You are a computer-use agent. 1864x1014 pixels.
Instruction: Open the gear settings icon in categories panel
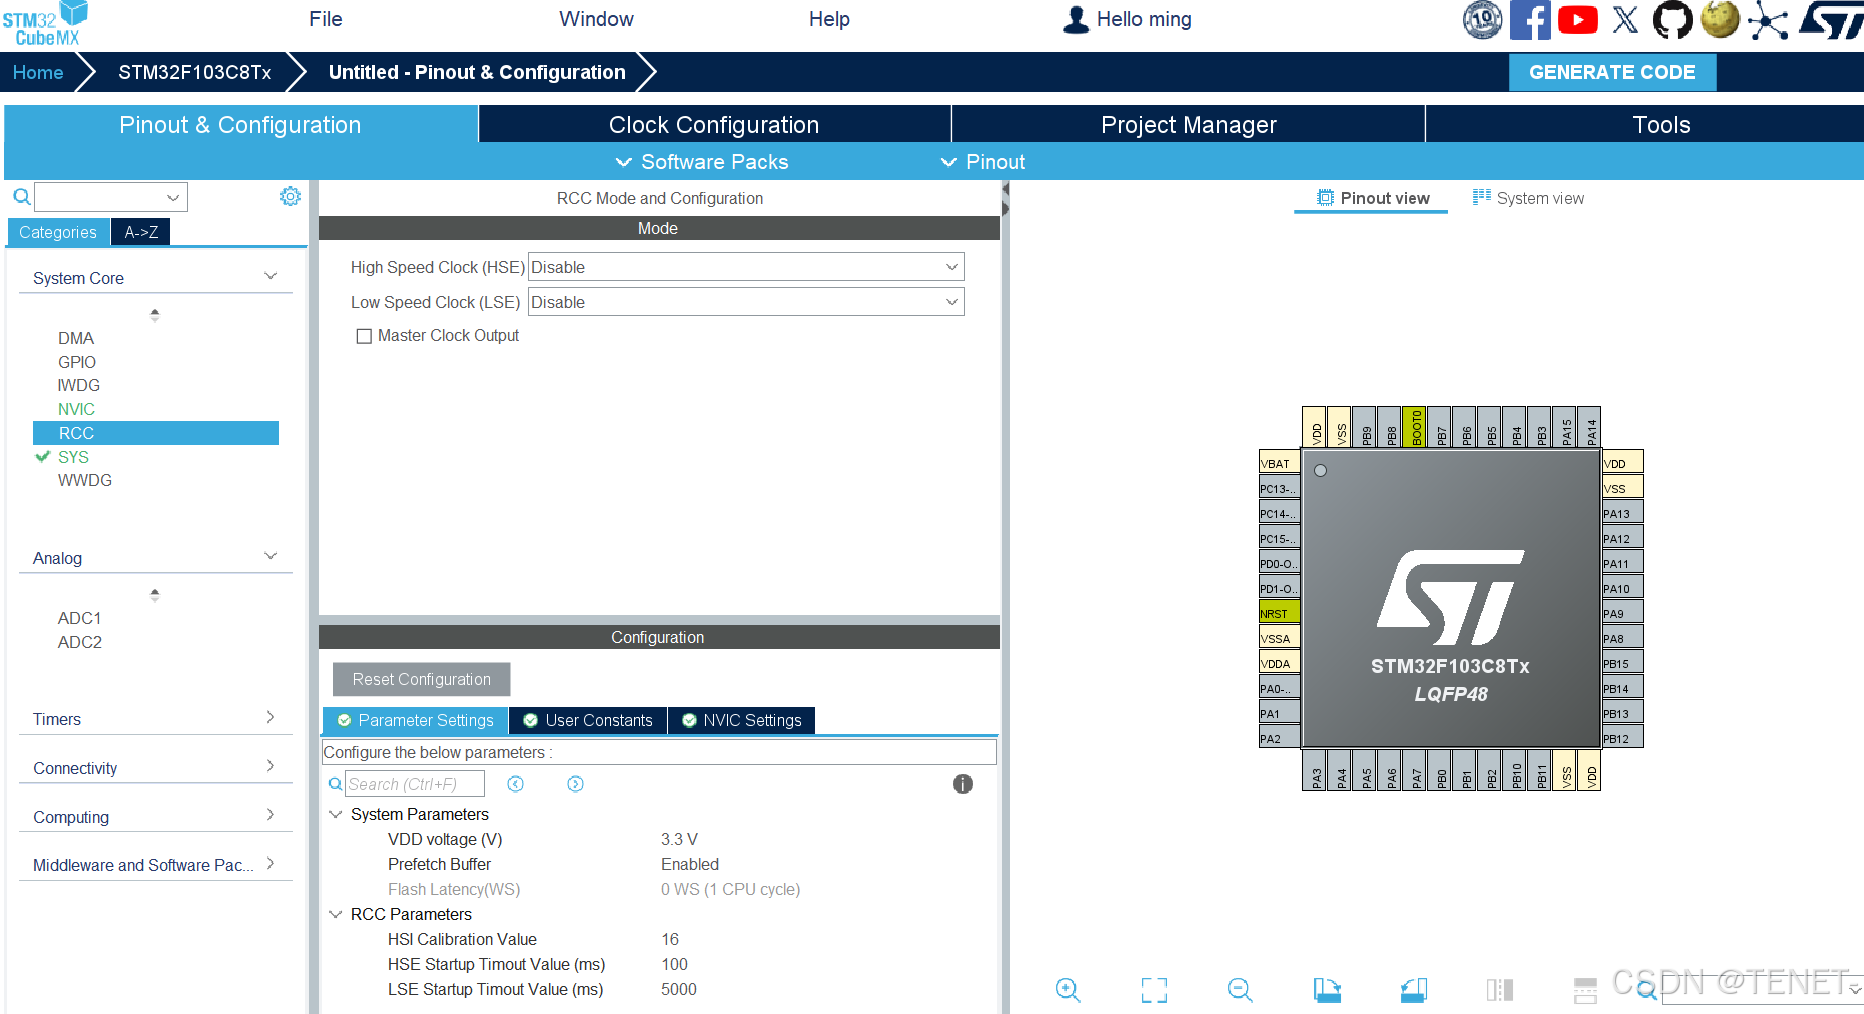[290, 196]
